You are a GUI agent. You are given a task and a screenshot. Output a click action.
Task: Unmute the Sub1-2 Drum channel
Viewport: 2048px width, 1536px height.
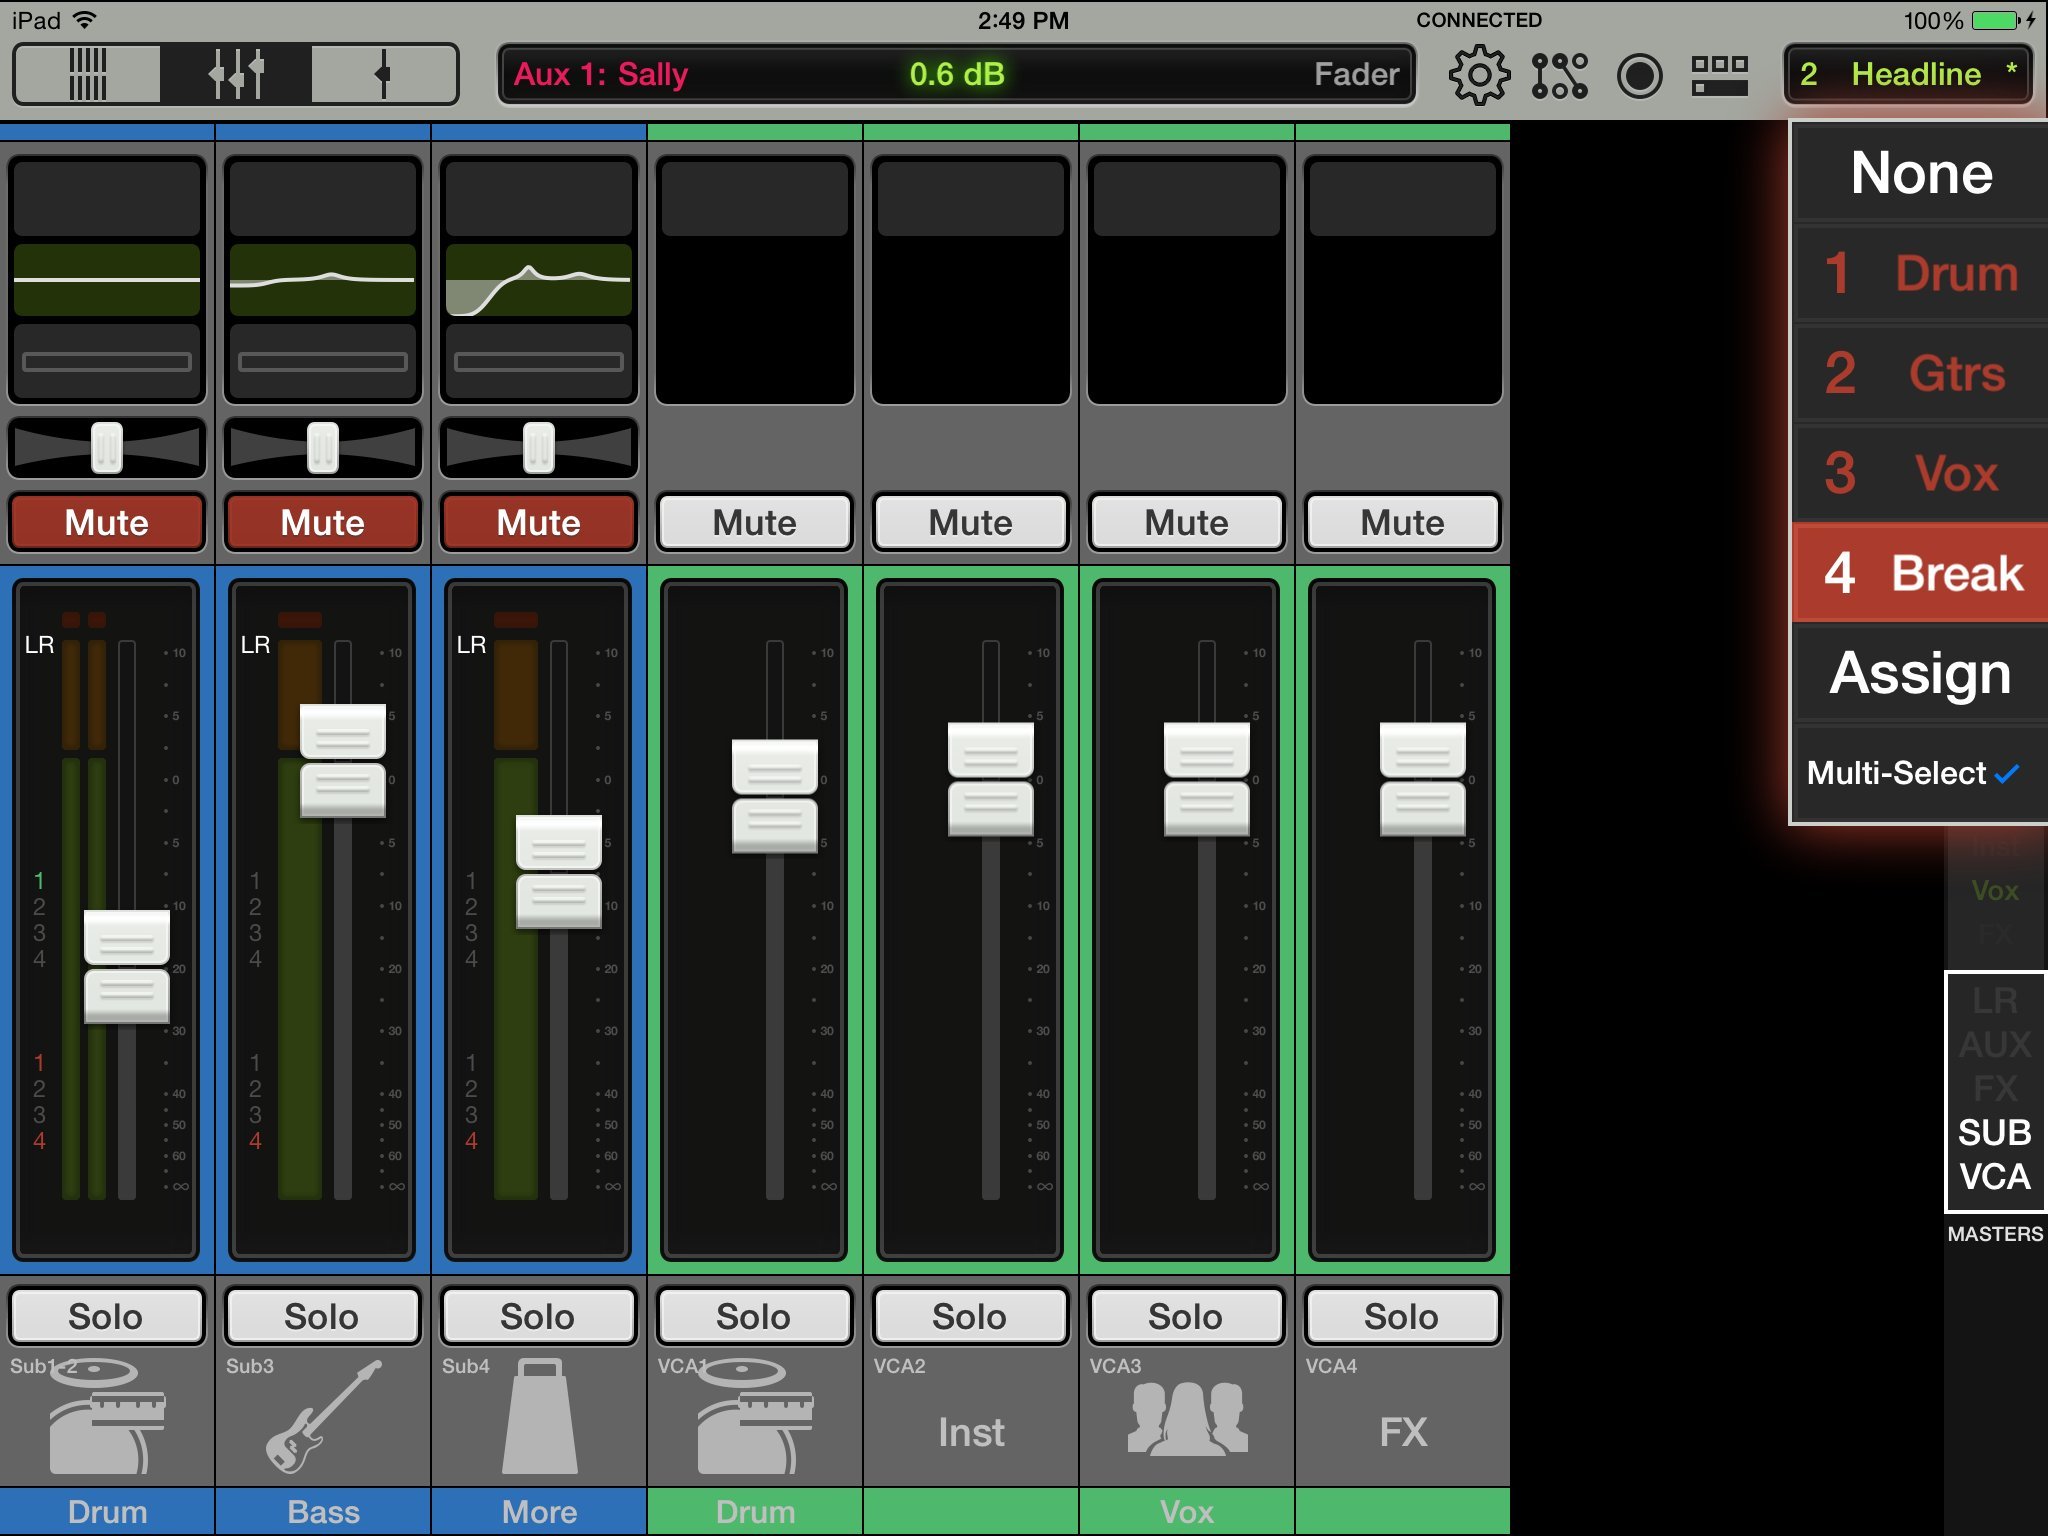pos(107,522)
